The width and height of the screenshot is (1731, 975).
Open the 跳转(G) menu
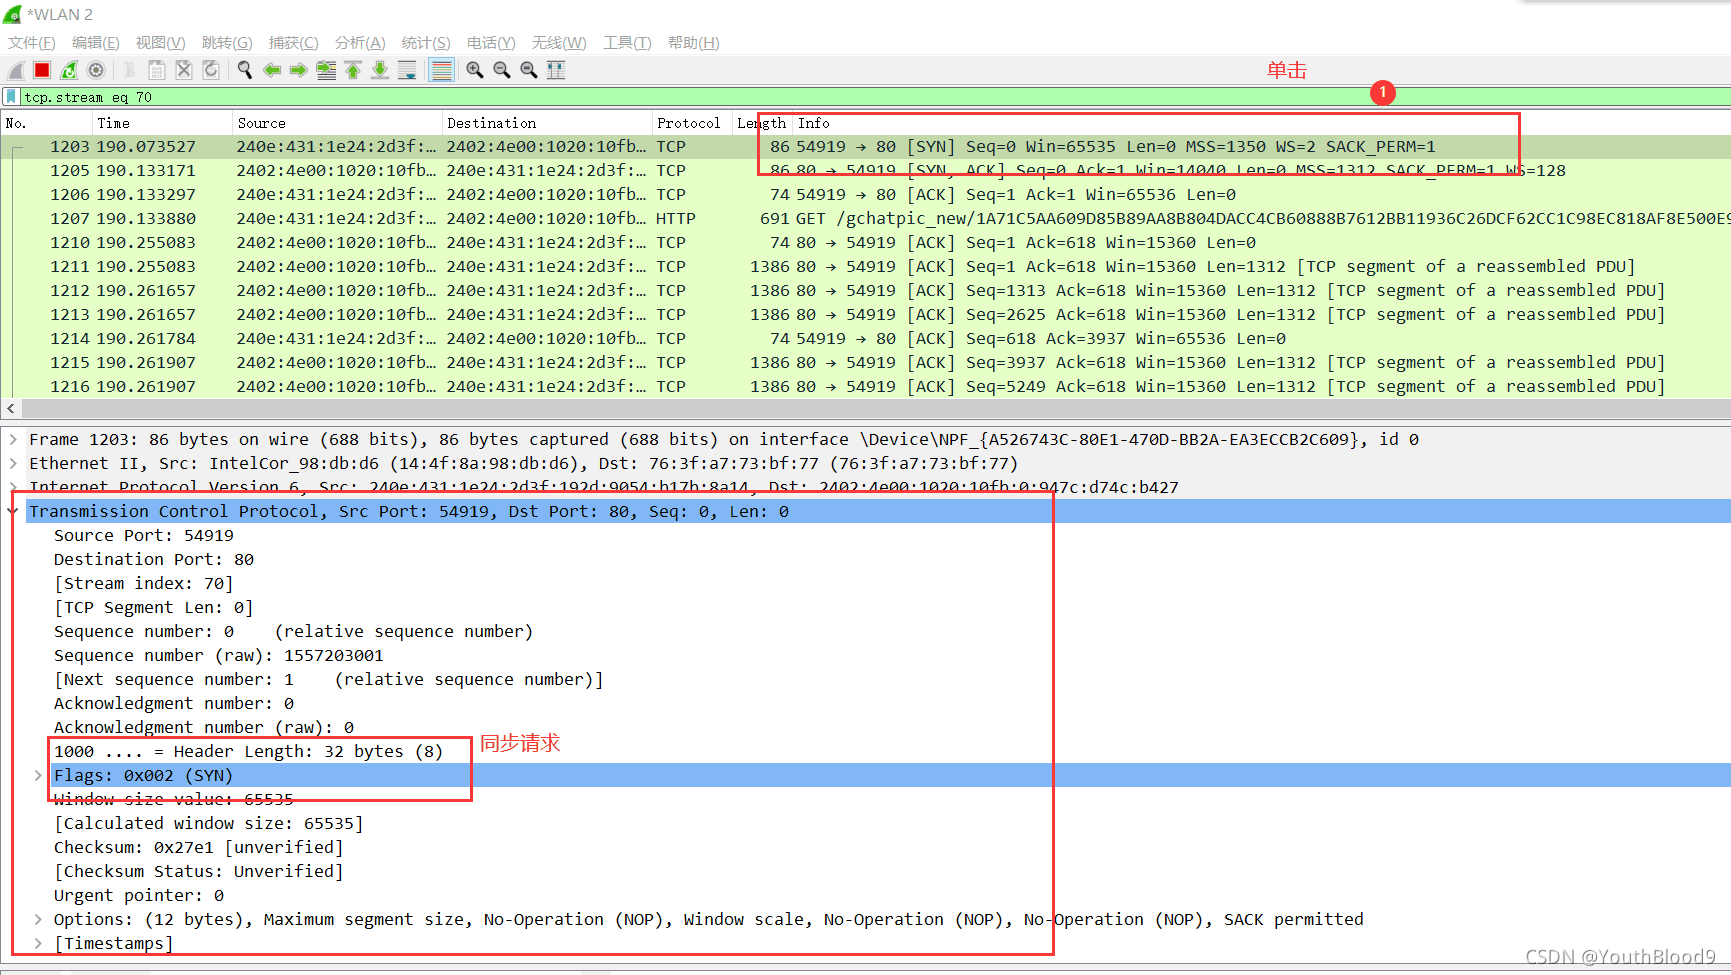[227, 43]
